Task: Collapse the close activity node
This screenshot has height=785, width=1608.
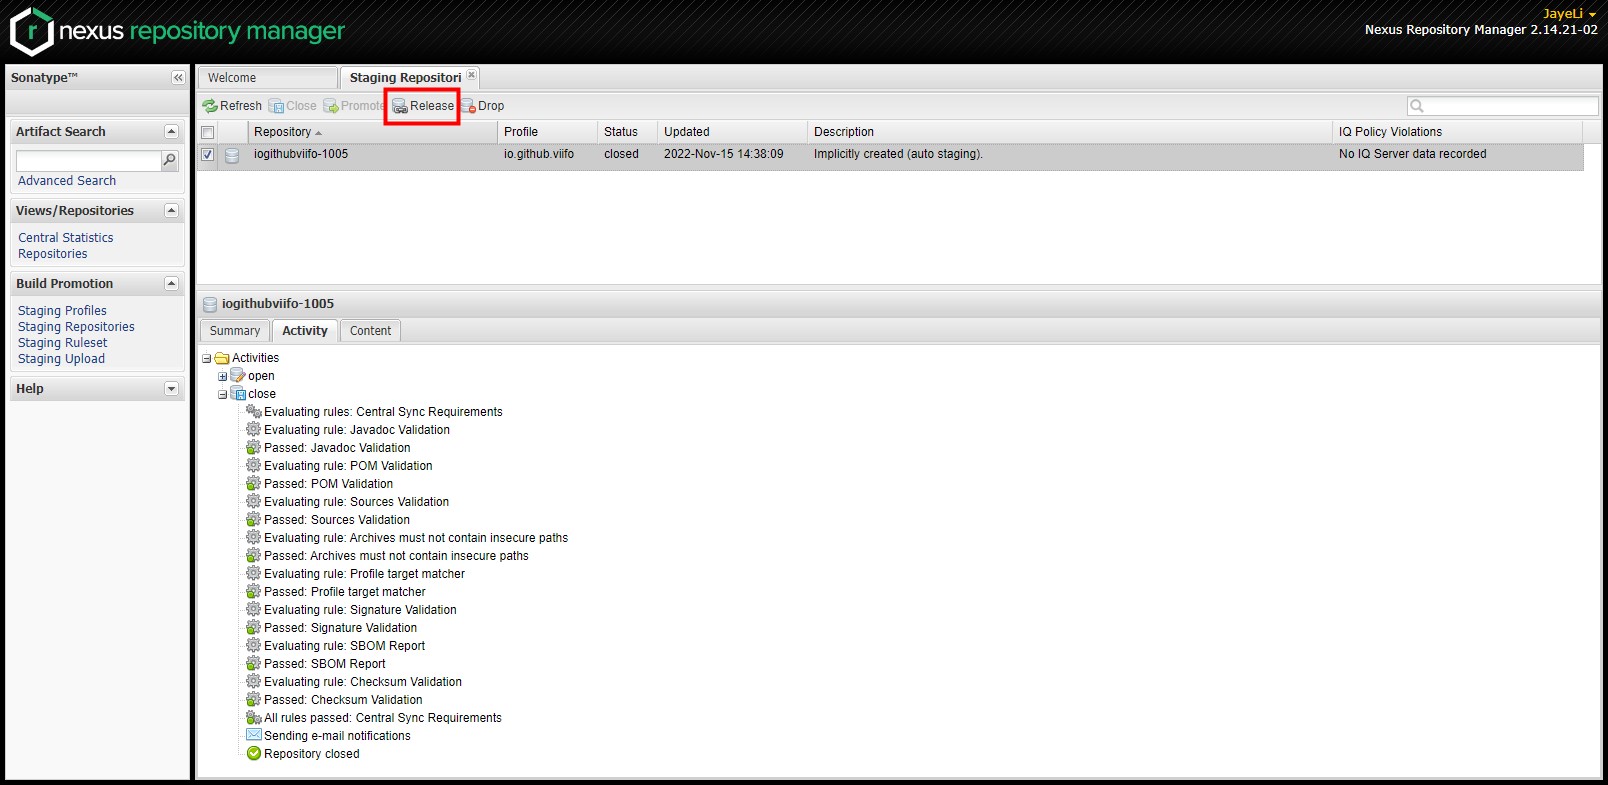Action: pos(223,395)
